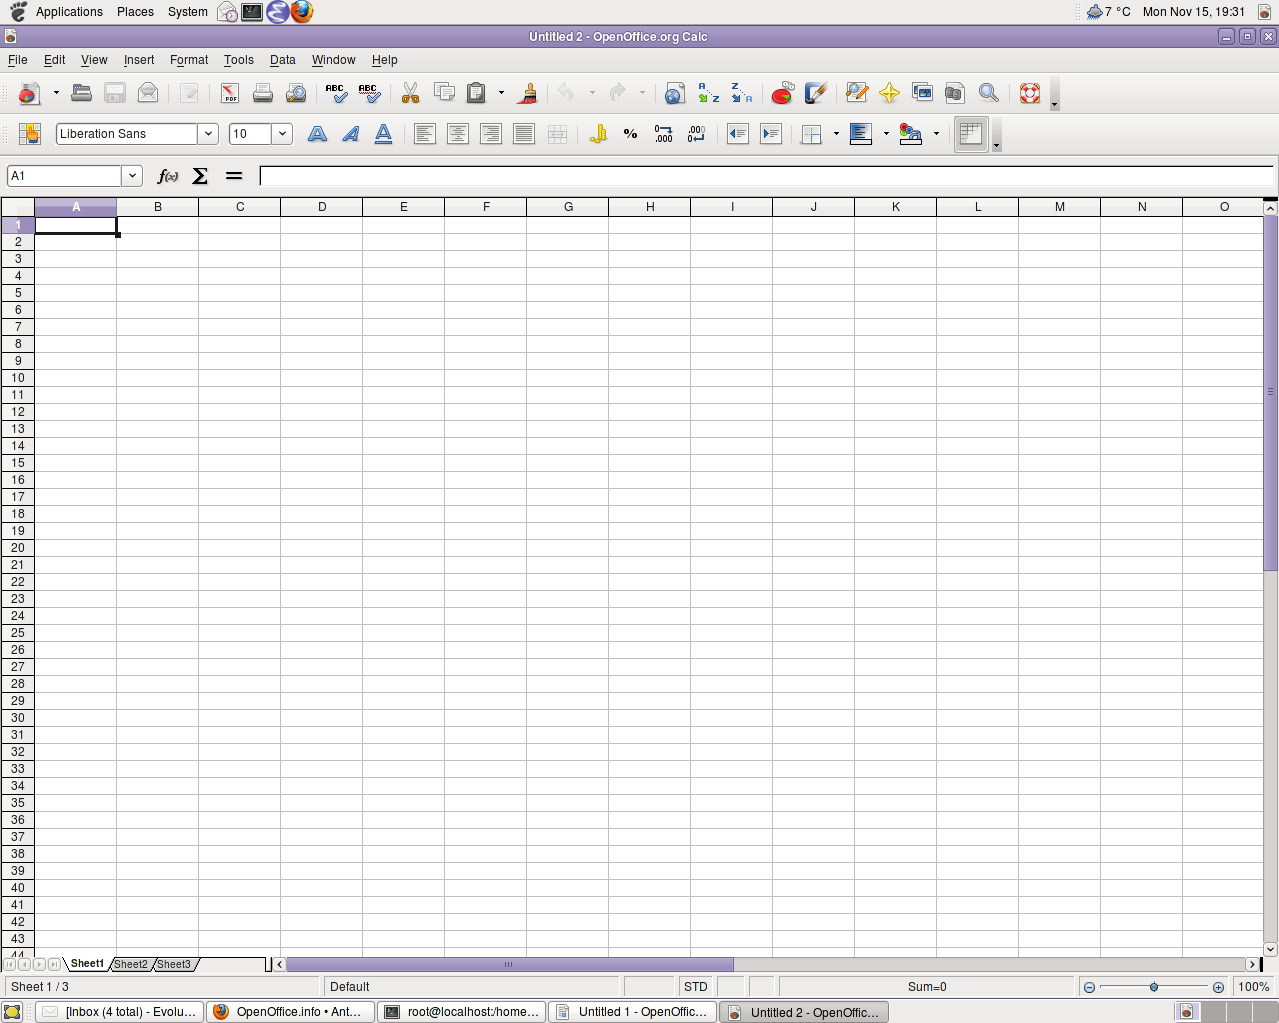
Task: Select the Format Paintbrush tool
Action: [x=528, y=93]
